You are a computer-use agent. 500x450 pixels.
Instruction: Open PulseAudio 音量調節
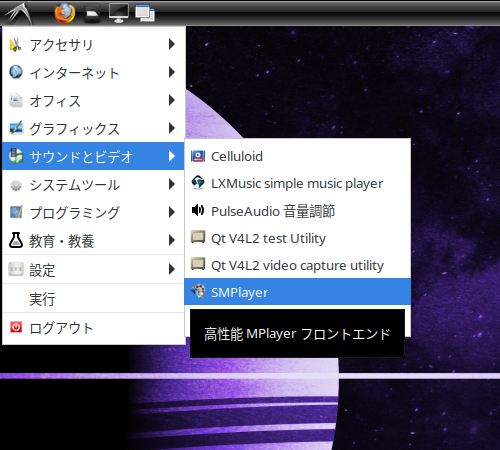pos(297,211)
